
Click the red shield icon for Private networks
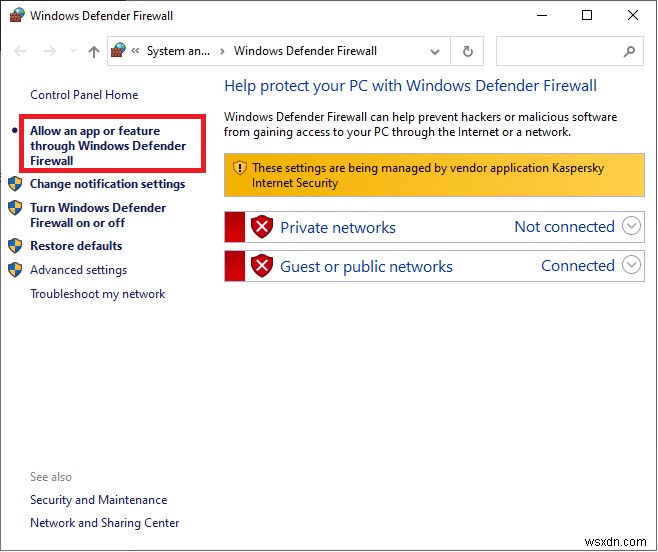tap(262, 227)
